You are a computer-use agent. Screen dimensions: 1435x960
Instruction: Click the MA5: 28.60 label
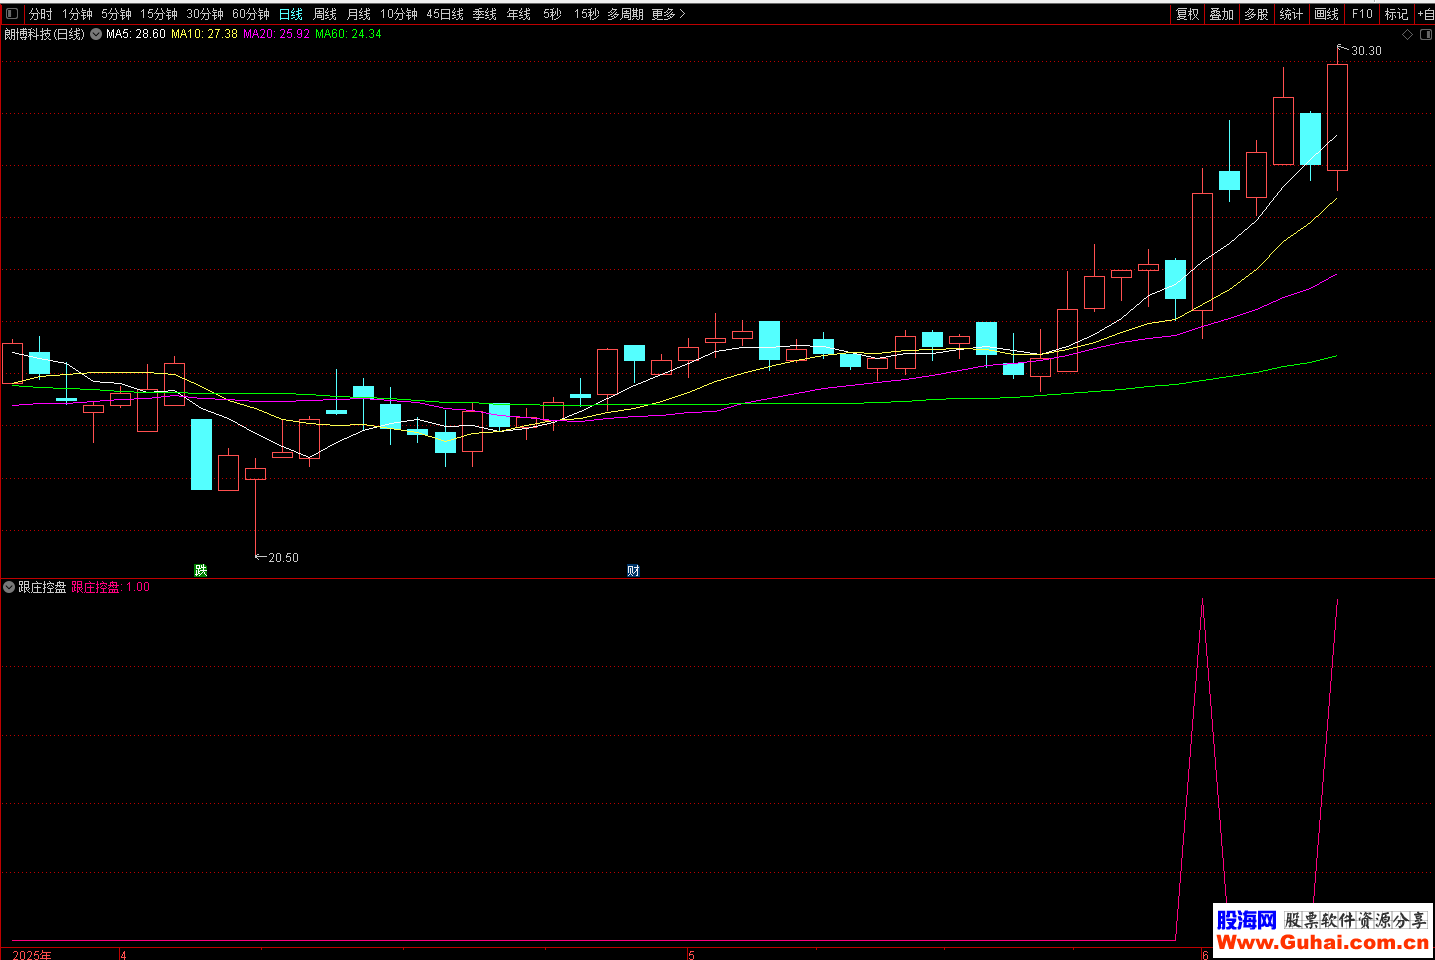pos(136,34)
